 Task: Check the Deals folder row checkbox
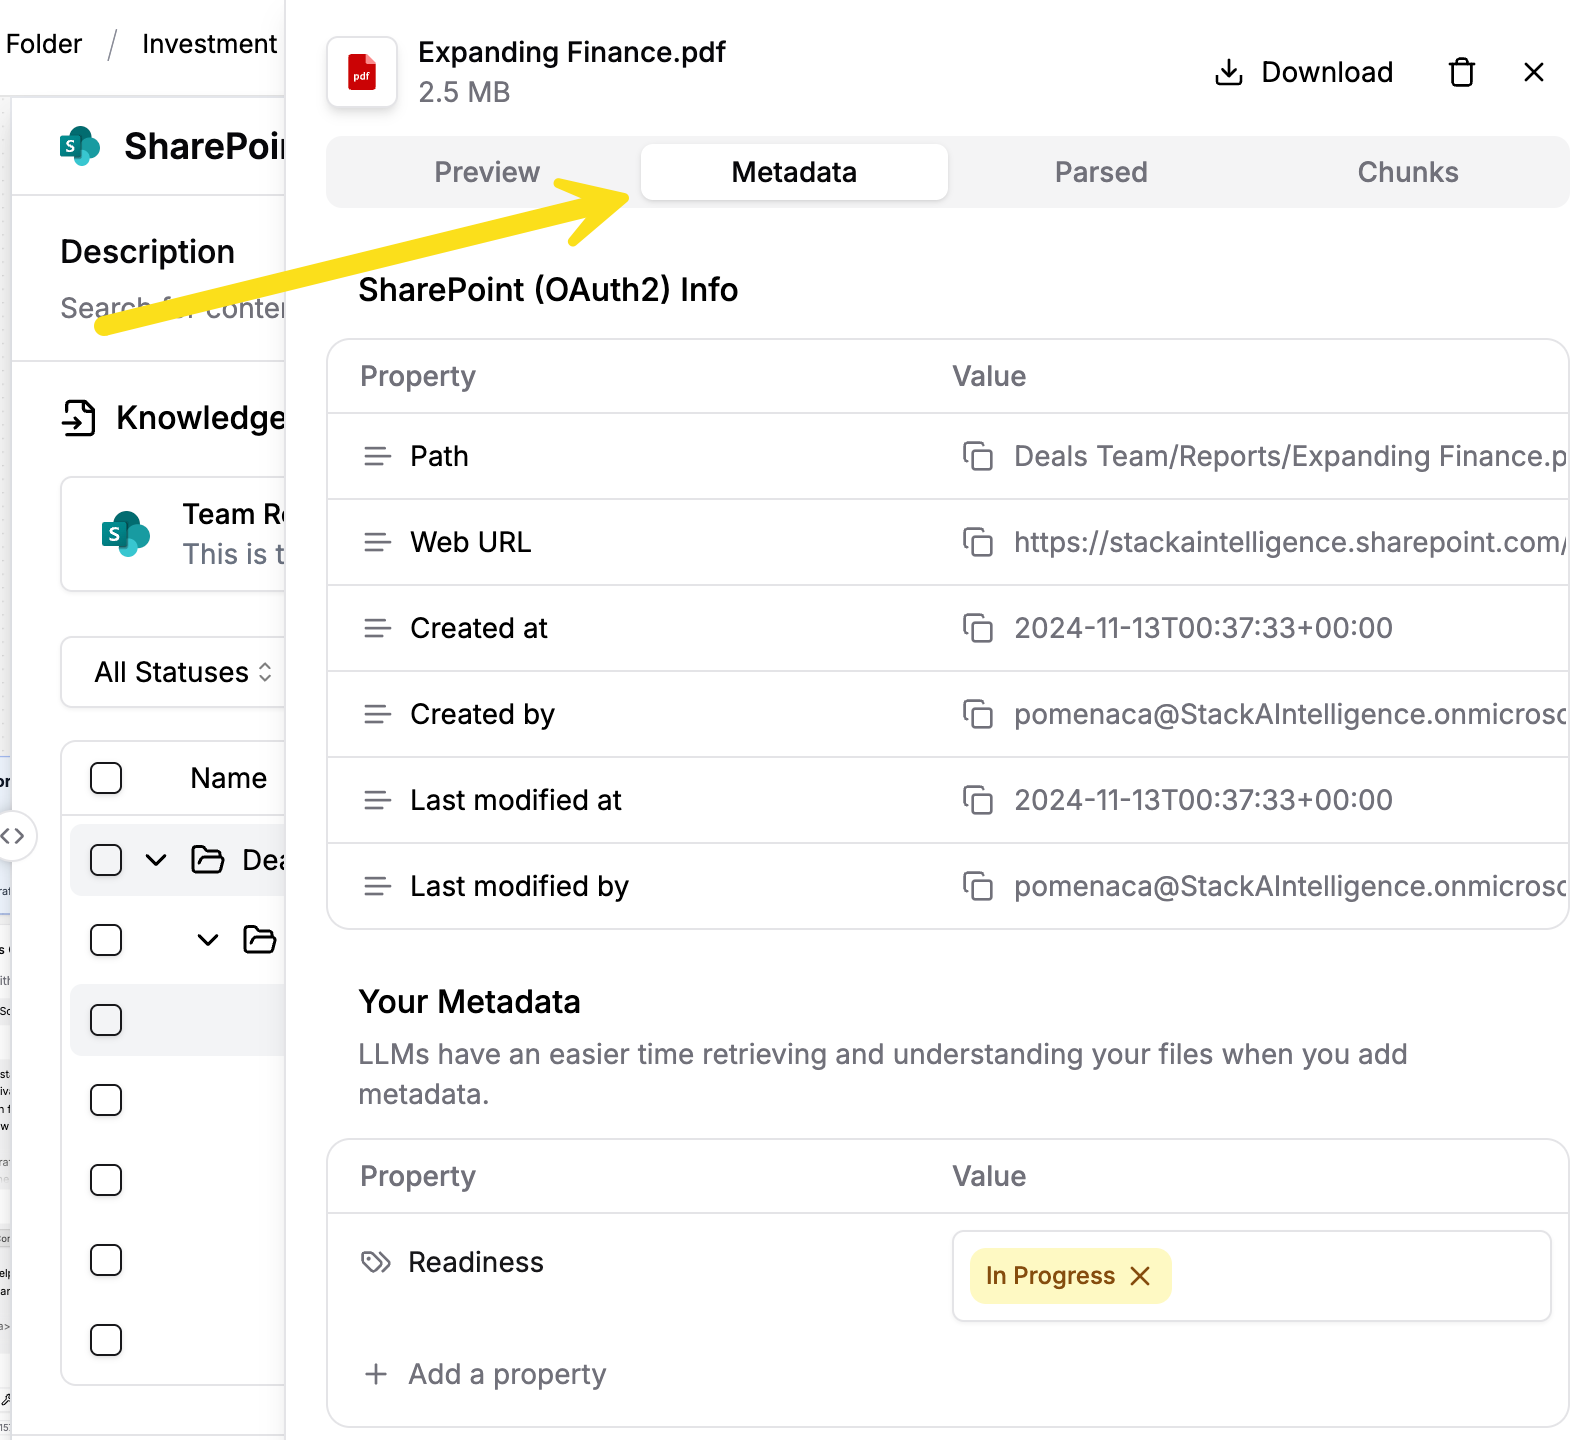(x=106, y=860)
